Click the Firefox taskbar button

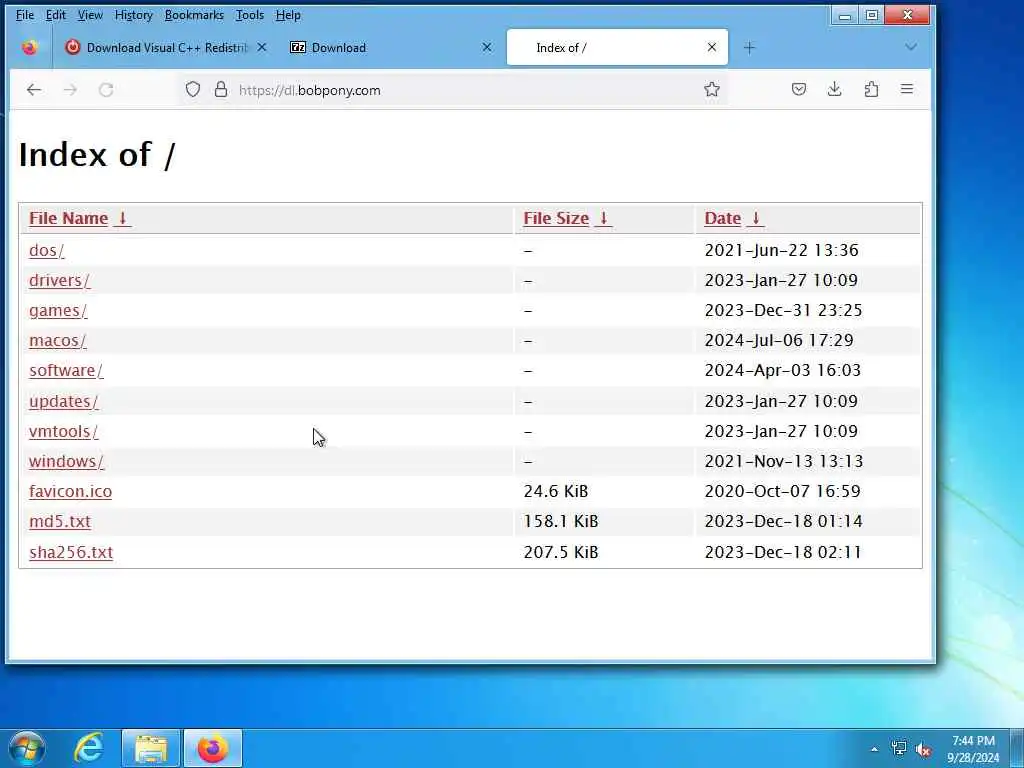[213, 748]
